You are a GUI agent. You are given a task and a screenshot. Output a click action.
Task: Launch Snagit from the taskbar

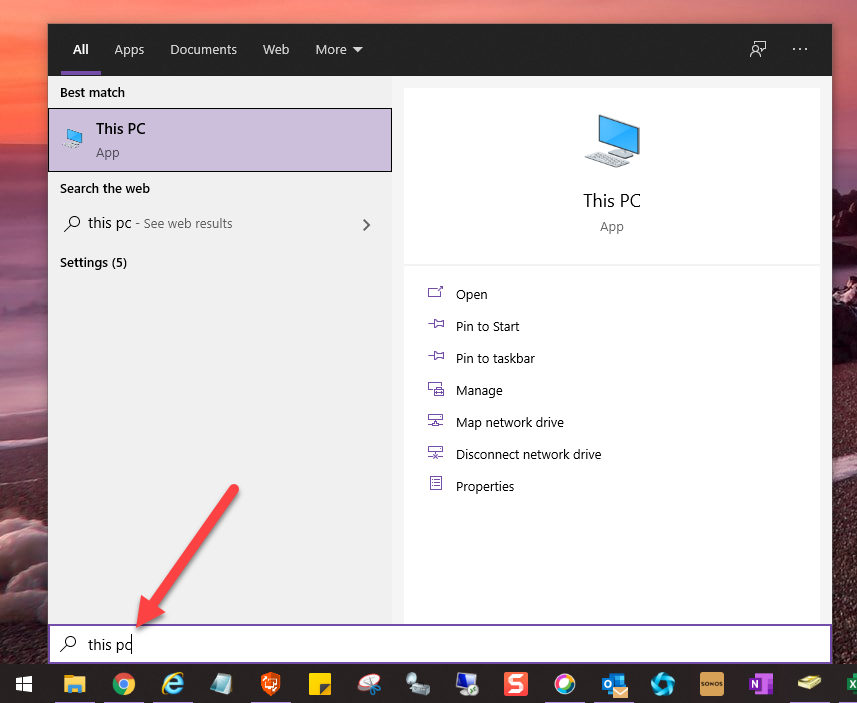(516, 684)
